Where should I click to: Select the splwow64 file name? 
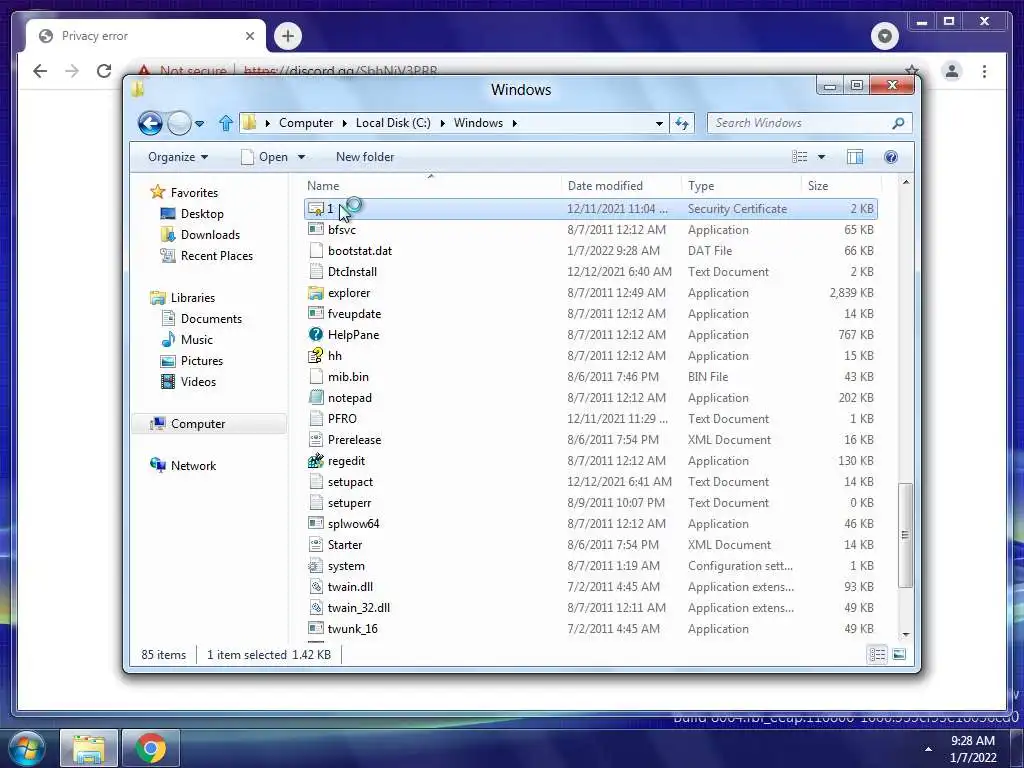tap(353, 524)
